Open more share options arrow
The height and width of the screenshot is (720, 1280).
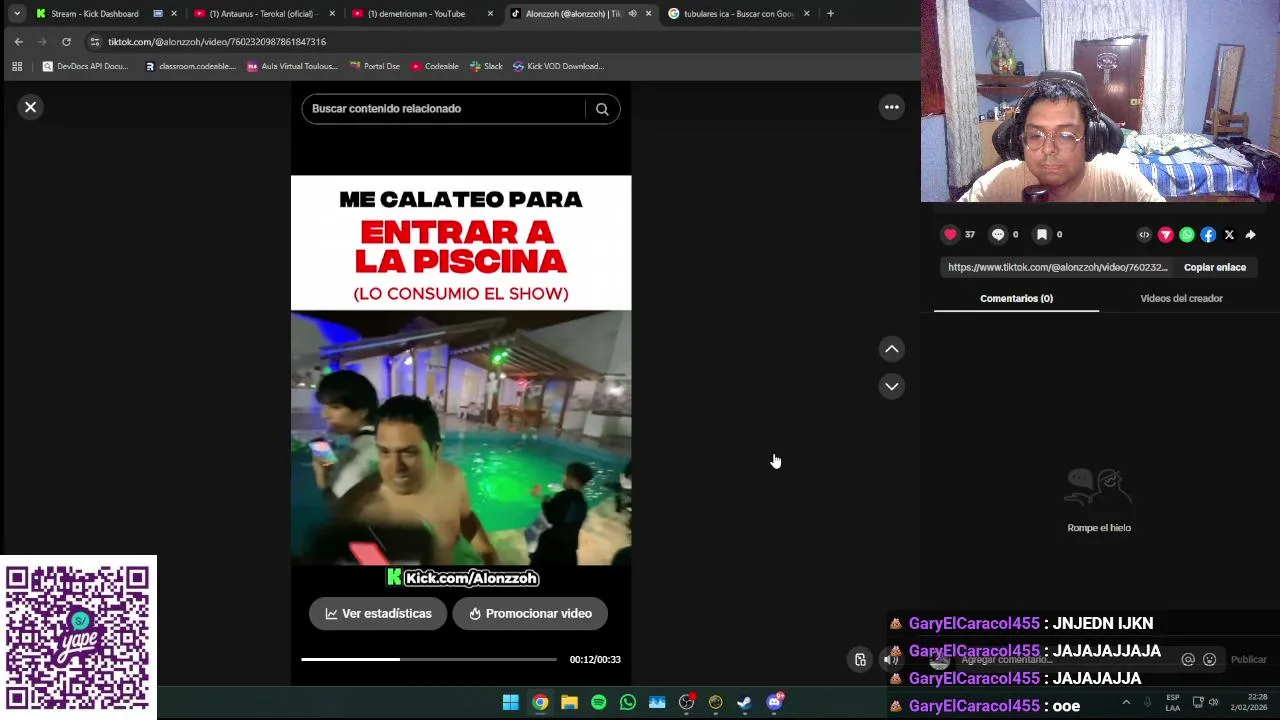point(1250,235)
